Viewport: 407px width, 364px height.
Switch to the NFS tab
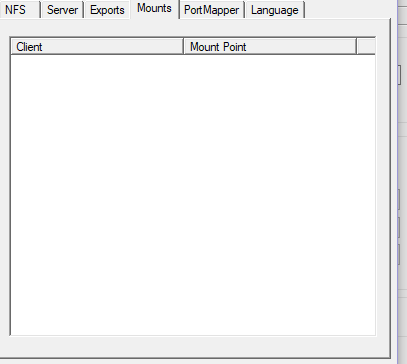tap(20, 10)
